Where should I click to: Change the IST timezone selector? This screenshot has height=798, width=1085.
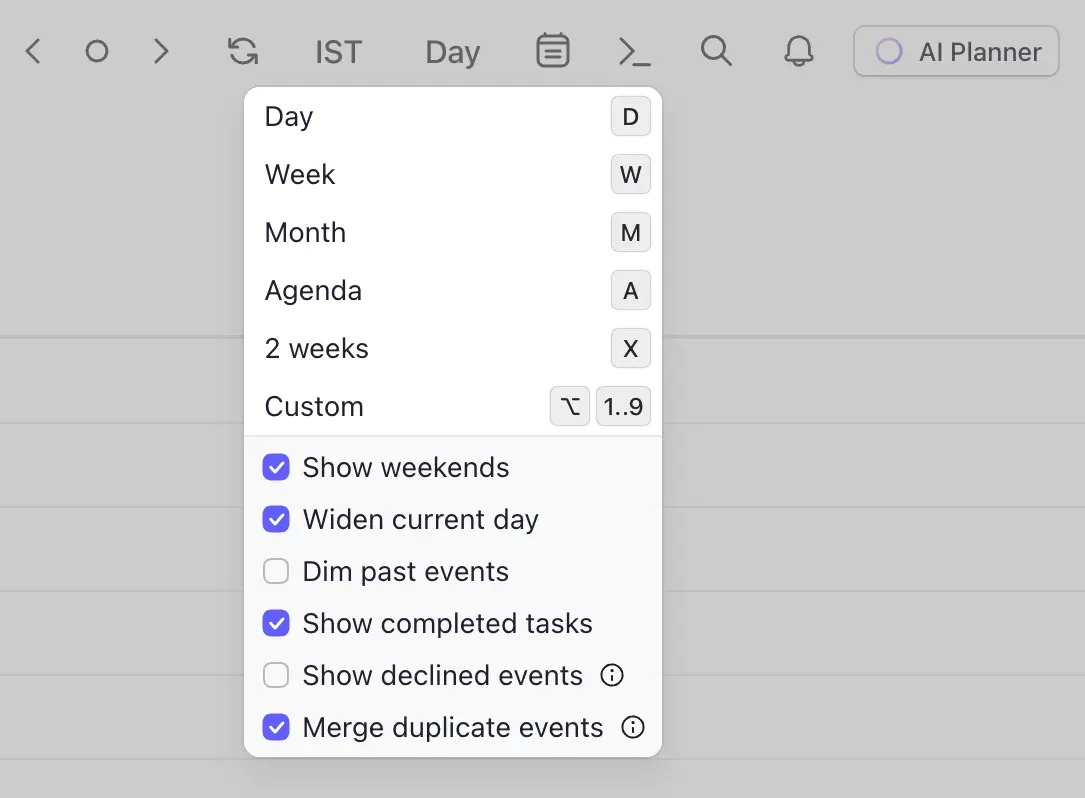pyautogui.click(x=337, y=51)
